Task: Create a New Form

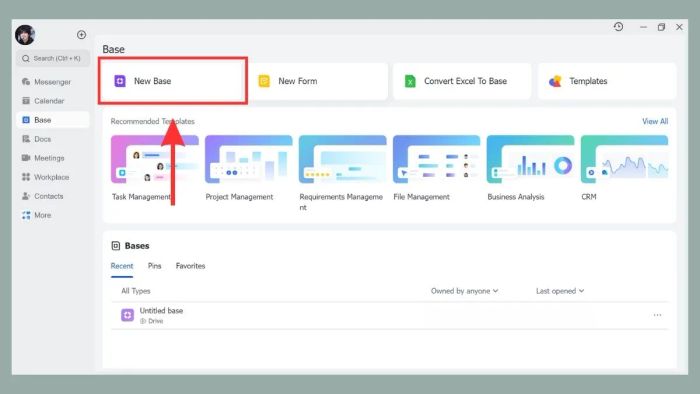Action: click(x=318, y=81)
